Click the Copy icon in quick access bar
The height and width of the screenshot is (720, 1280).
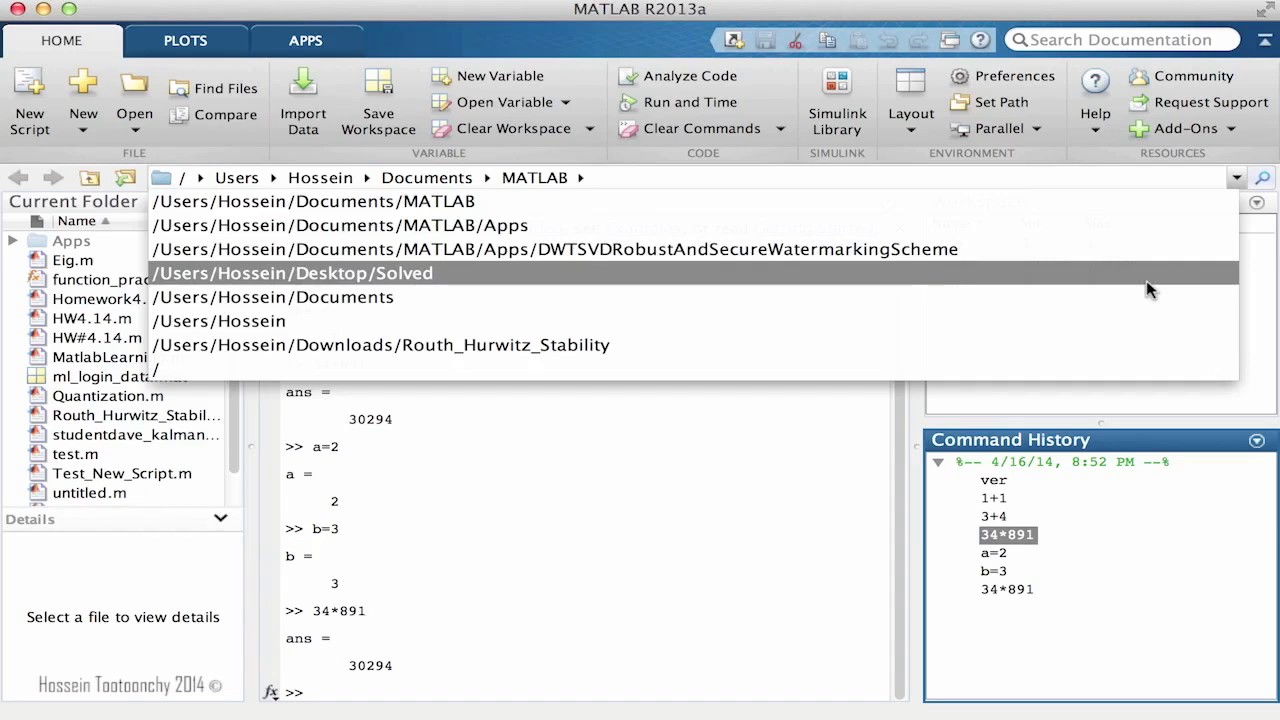click(826, 40)
